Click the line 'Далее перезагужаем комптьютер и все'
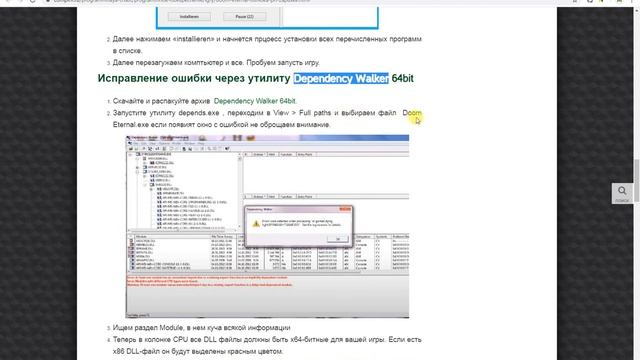 [x=216, y=62]
